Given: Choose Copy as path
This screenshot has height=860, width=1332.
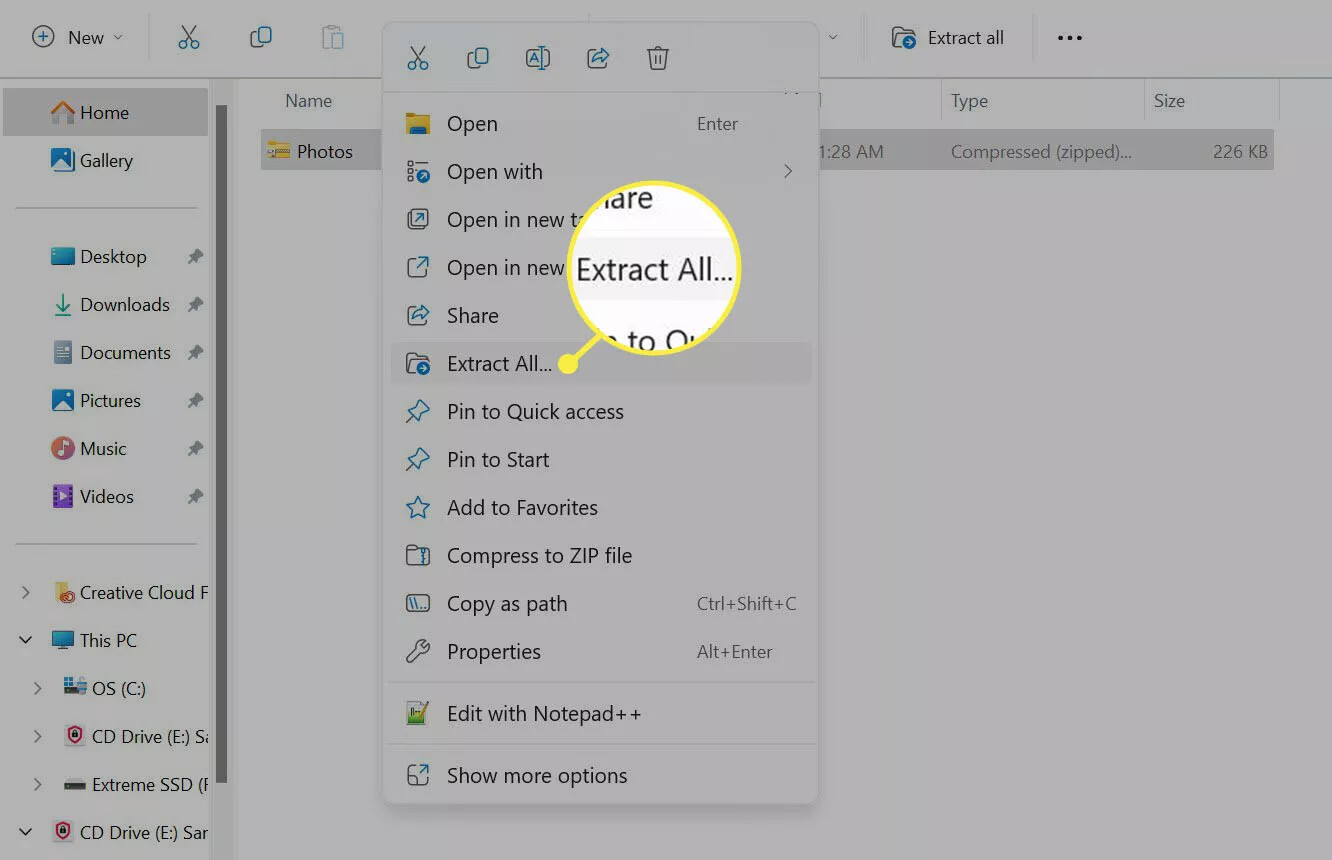Looking at the screenshot, I should pyautogui.click(x=600, y=604).
